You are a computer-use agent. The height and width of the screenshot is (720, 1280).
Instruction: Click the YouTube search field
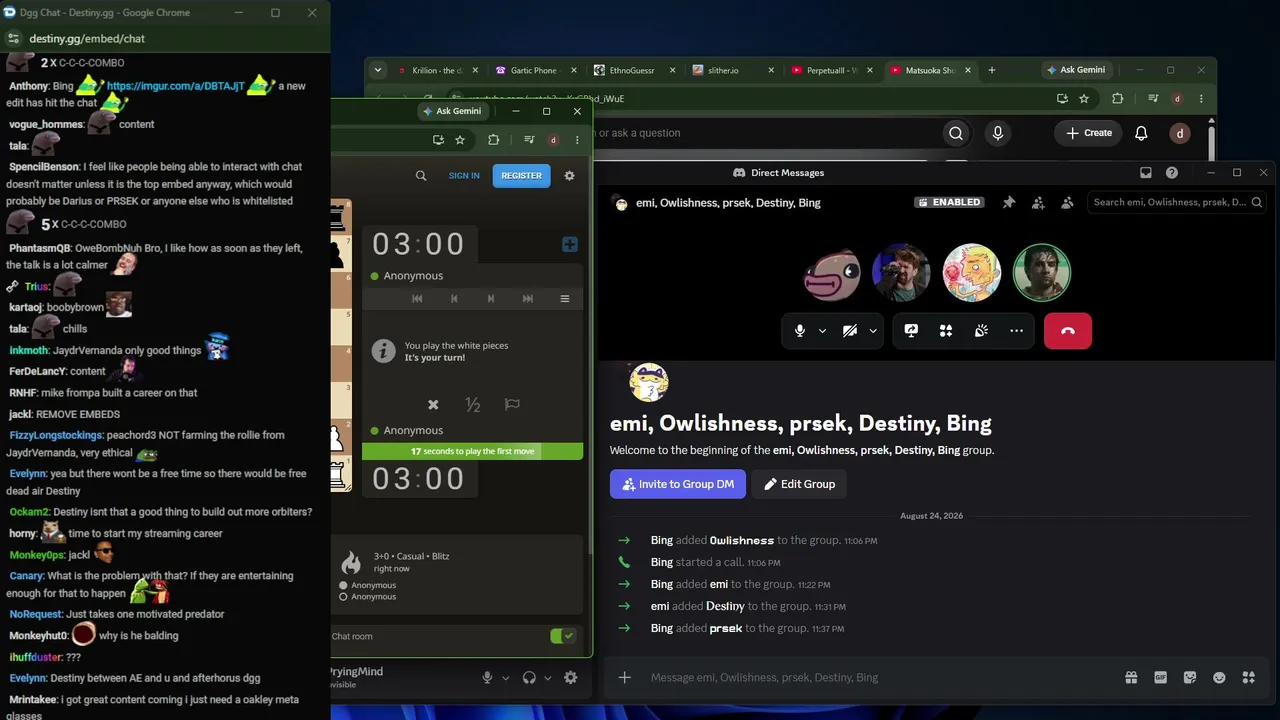pos(765,133)
